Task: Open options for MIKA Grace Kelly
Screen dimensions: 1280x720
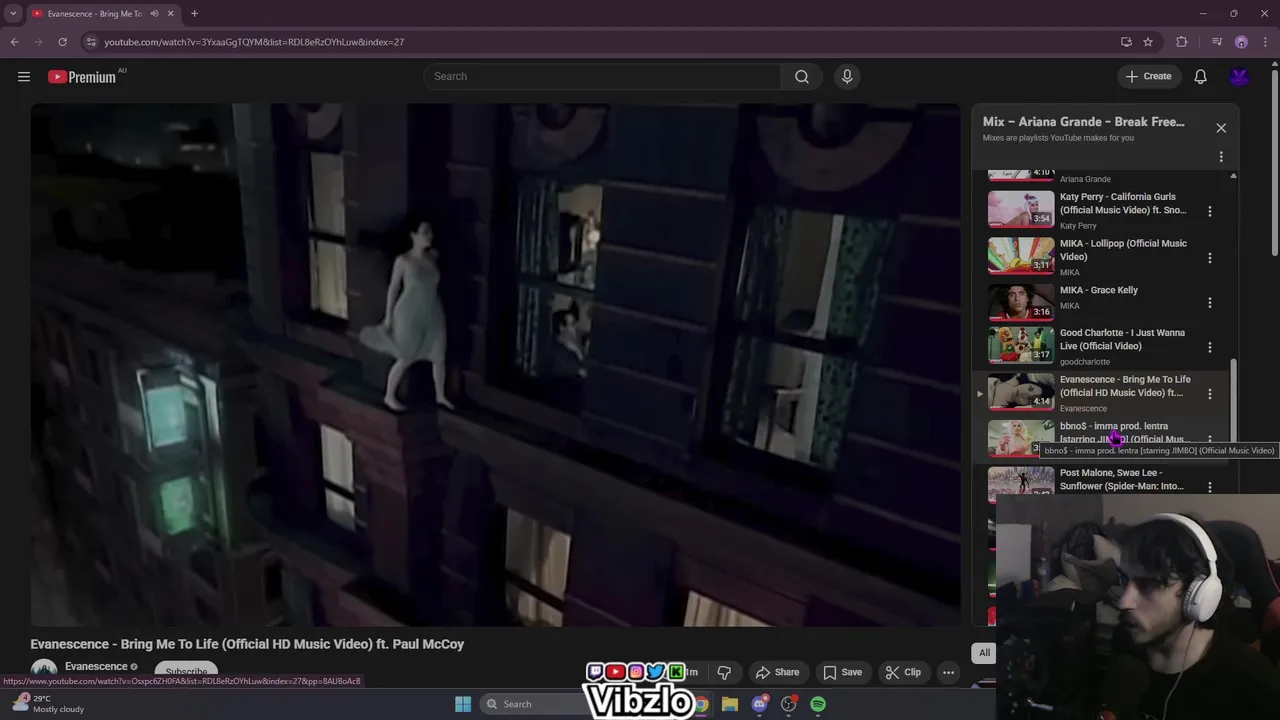Action: (1210, 302)
